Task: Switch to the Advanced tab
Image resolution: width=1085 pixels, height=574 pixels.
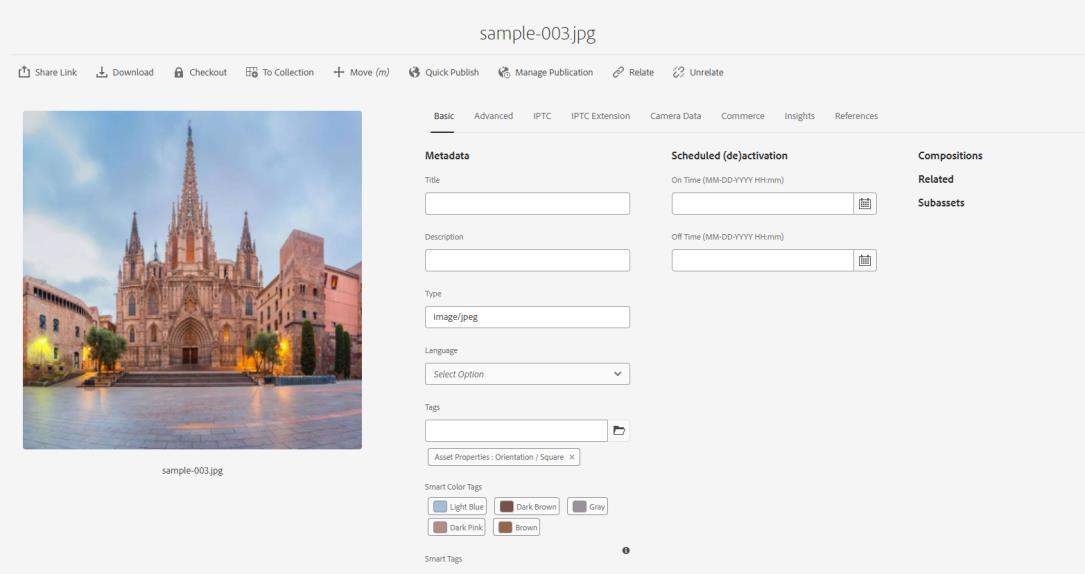Action: 493,116
